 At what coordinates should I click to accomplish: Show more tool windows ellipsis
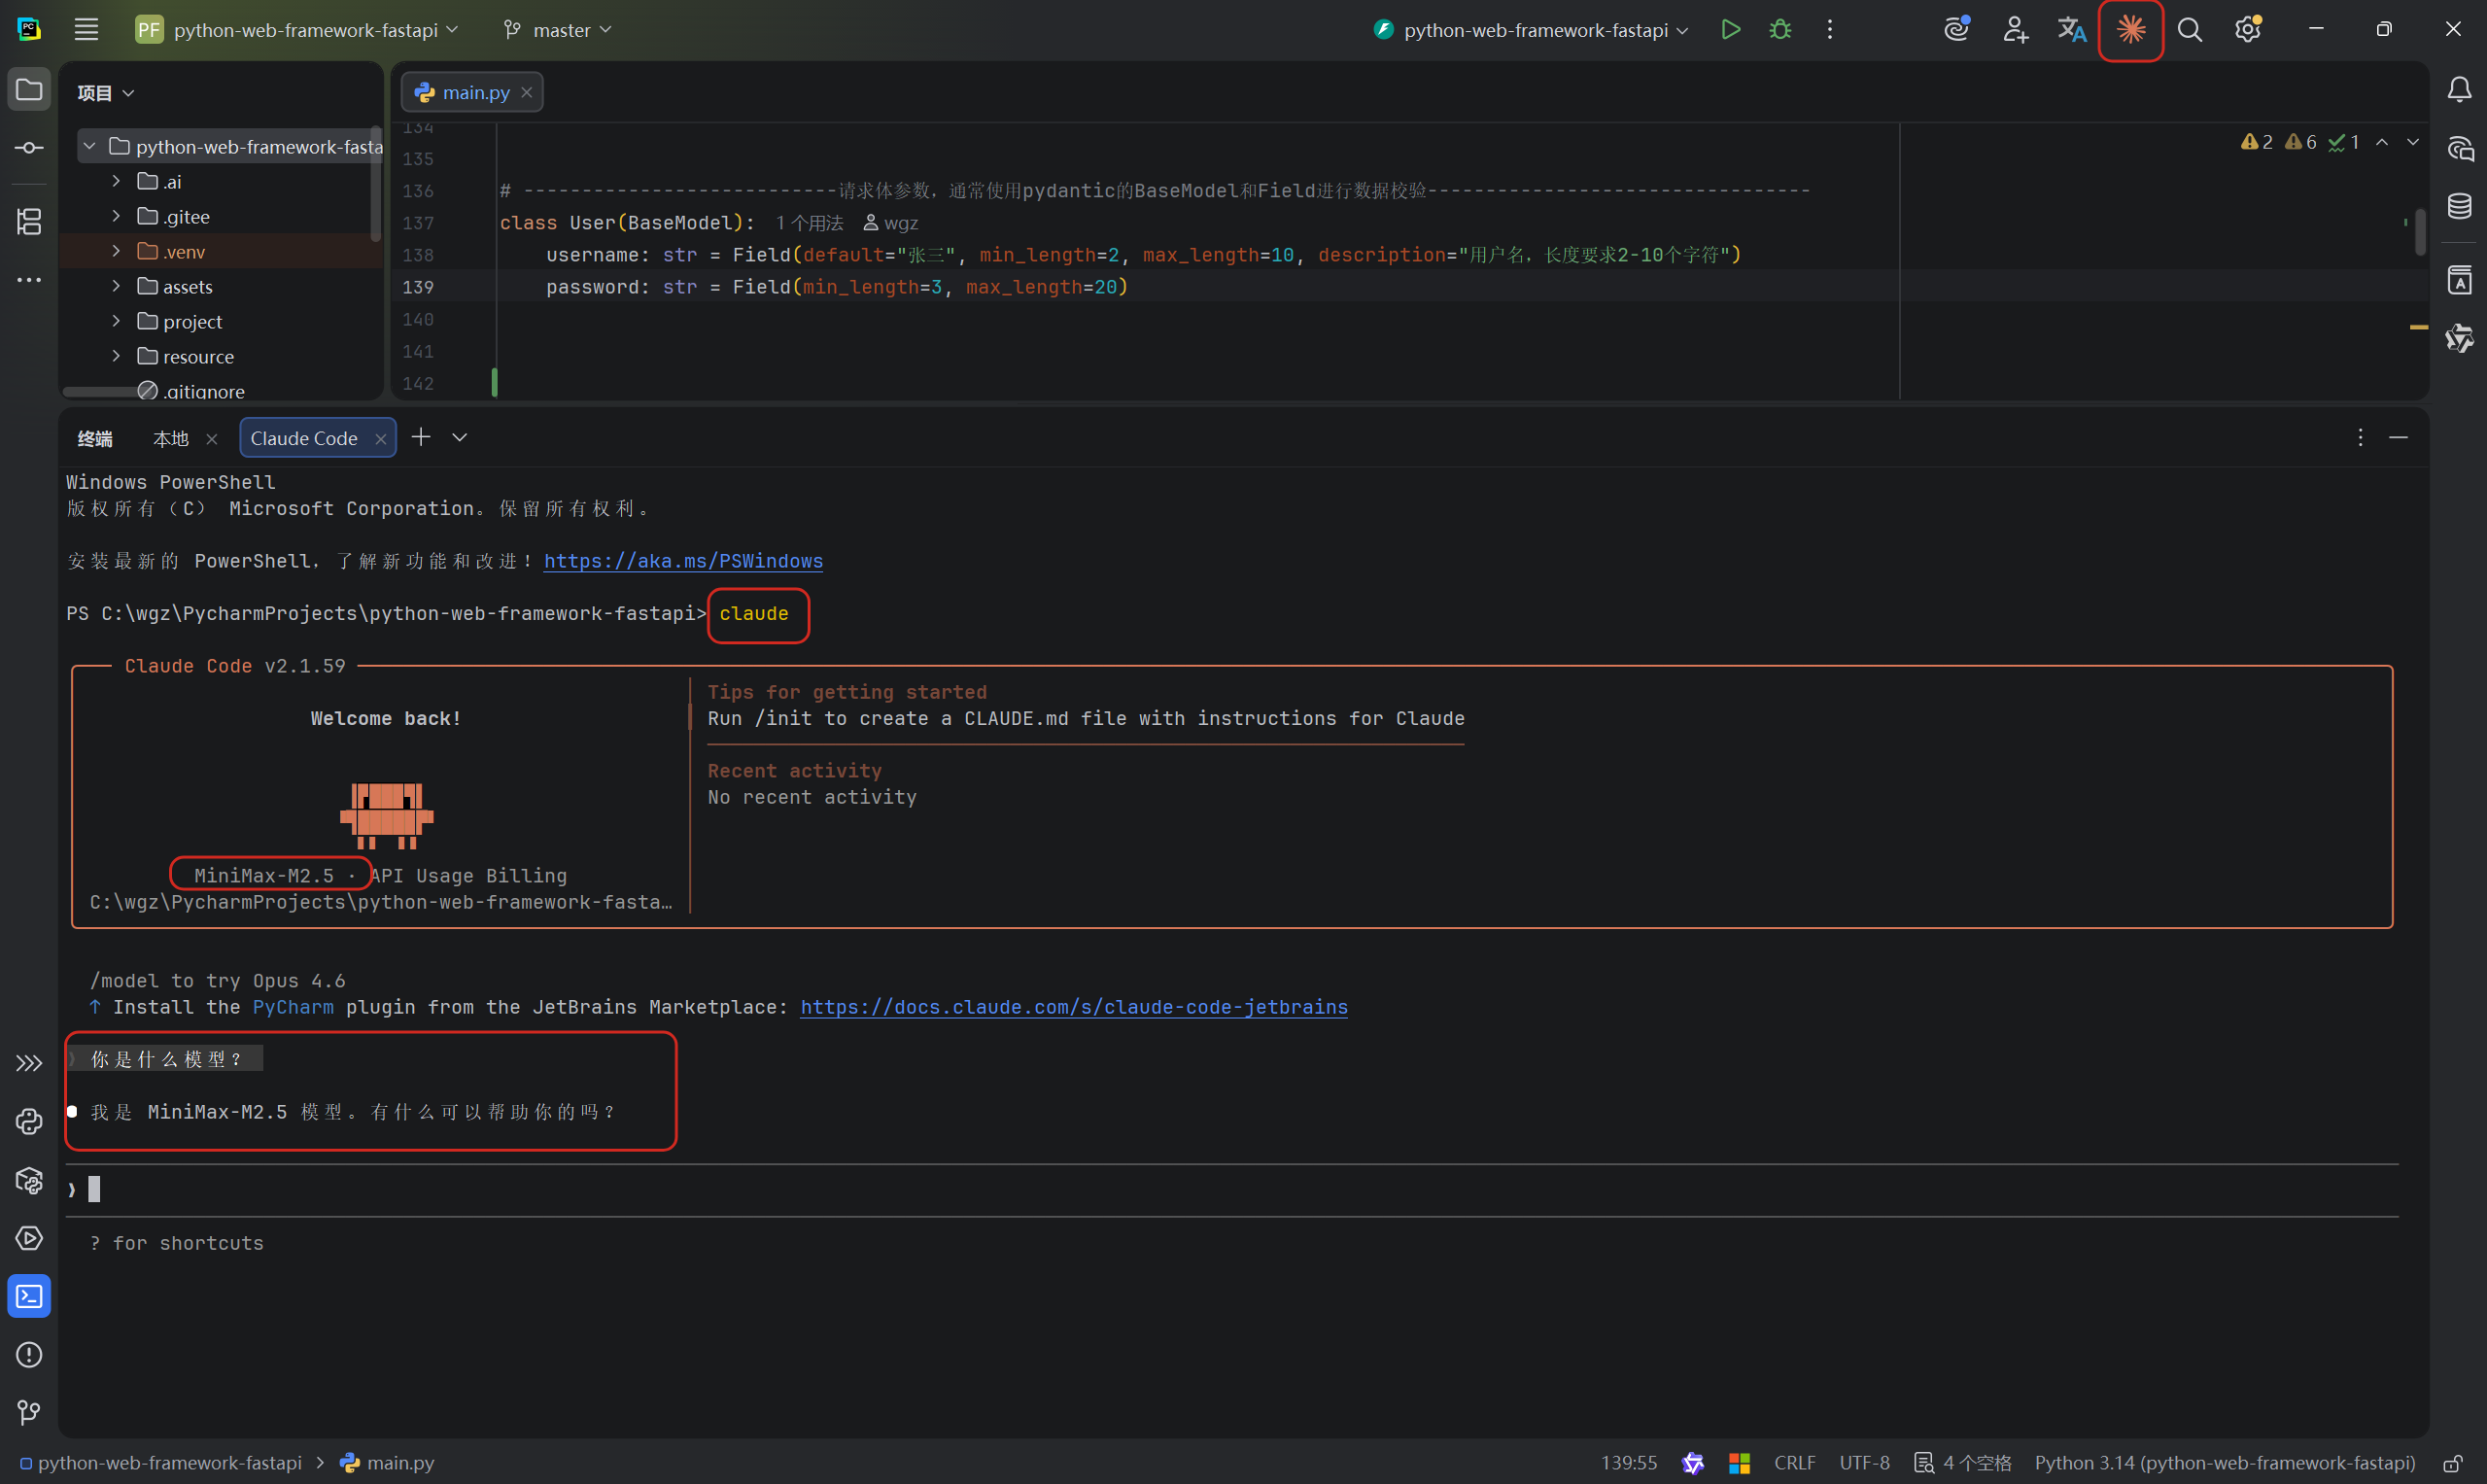click(x=29, y=280)
